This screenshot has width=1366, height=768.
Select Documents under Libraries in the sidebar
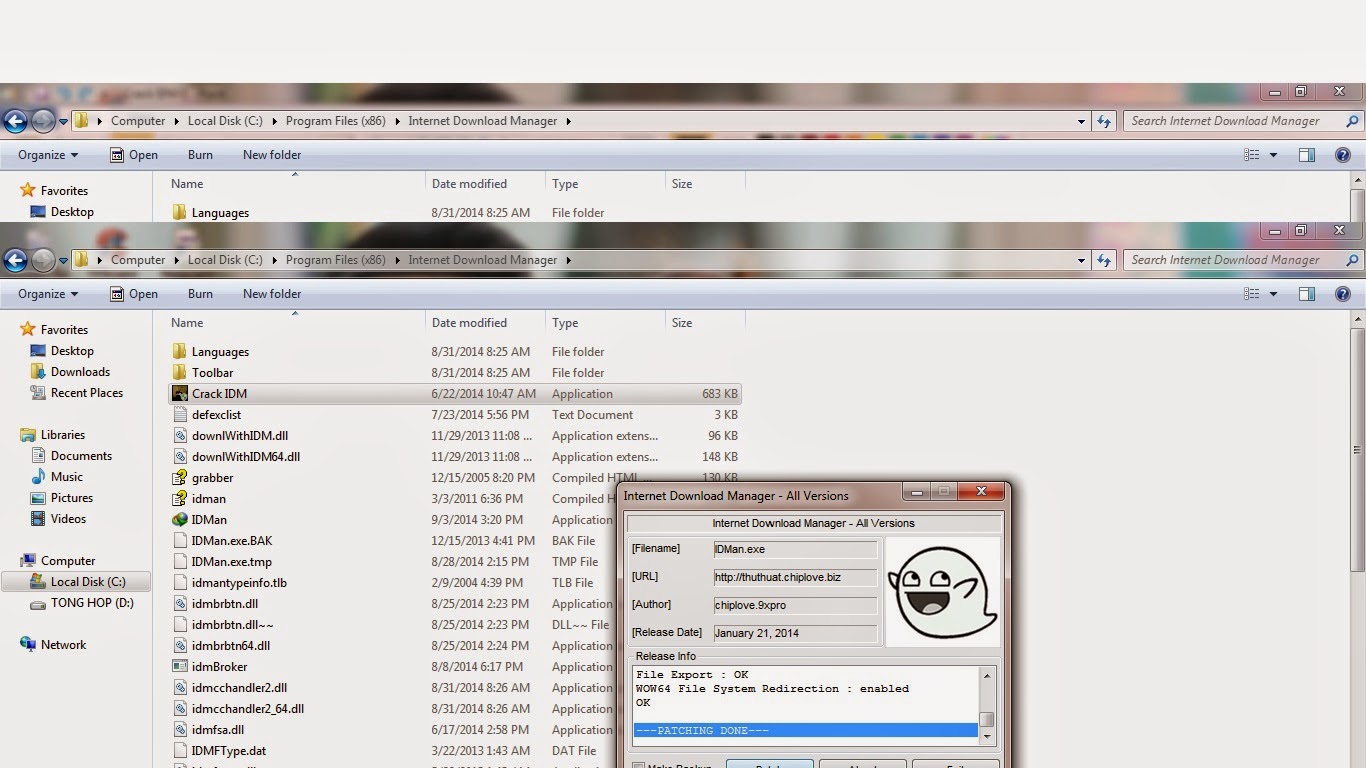tap(81, 456)
